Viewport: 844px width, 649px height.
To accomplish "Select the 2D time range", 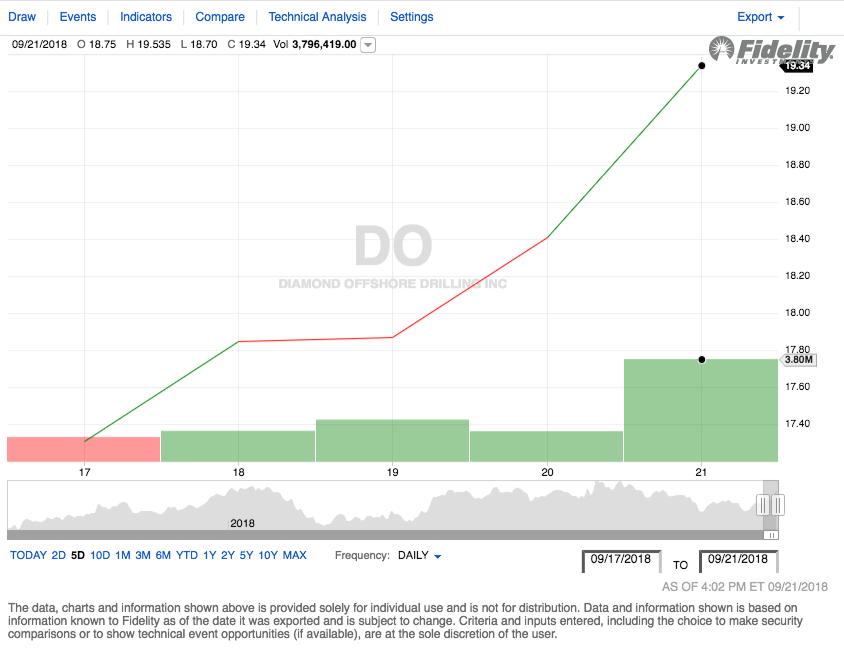I will click(59, 555).
